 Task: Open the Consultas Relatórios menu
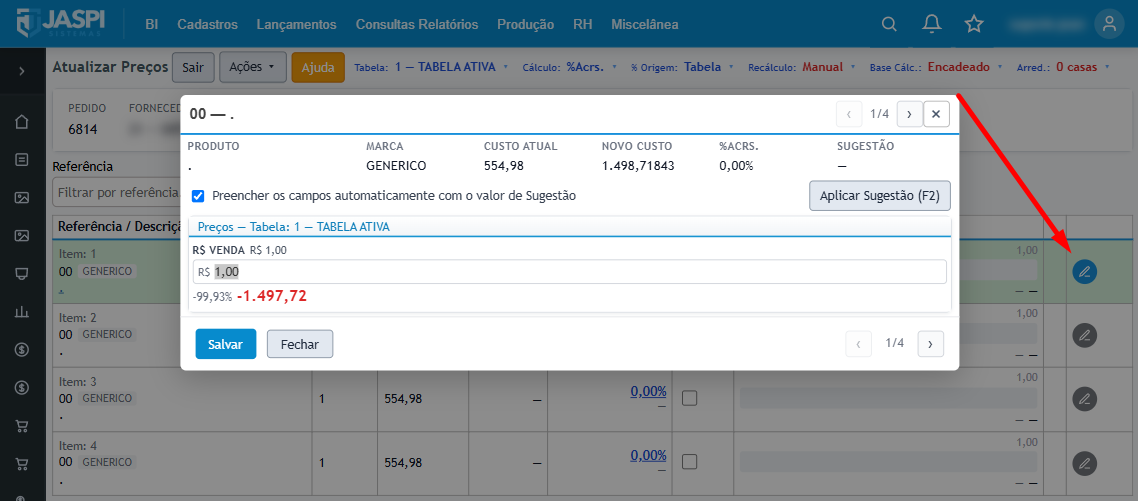click(417, 24)
